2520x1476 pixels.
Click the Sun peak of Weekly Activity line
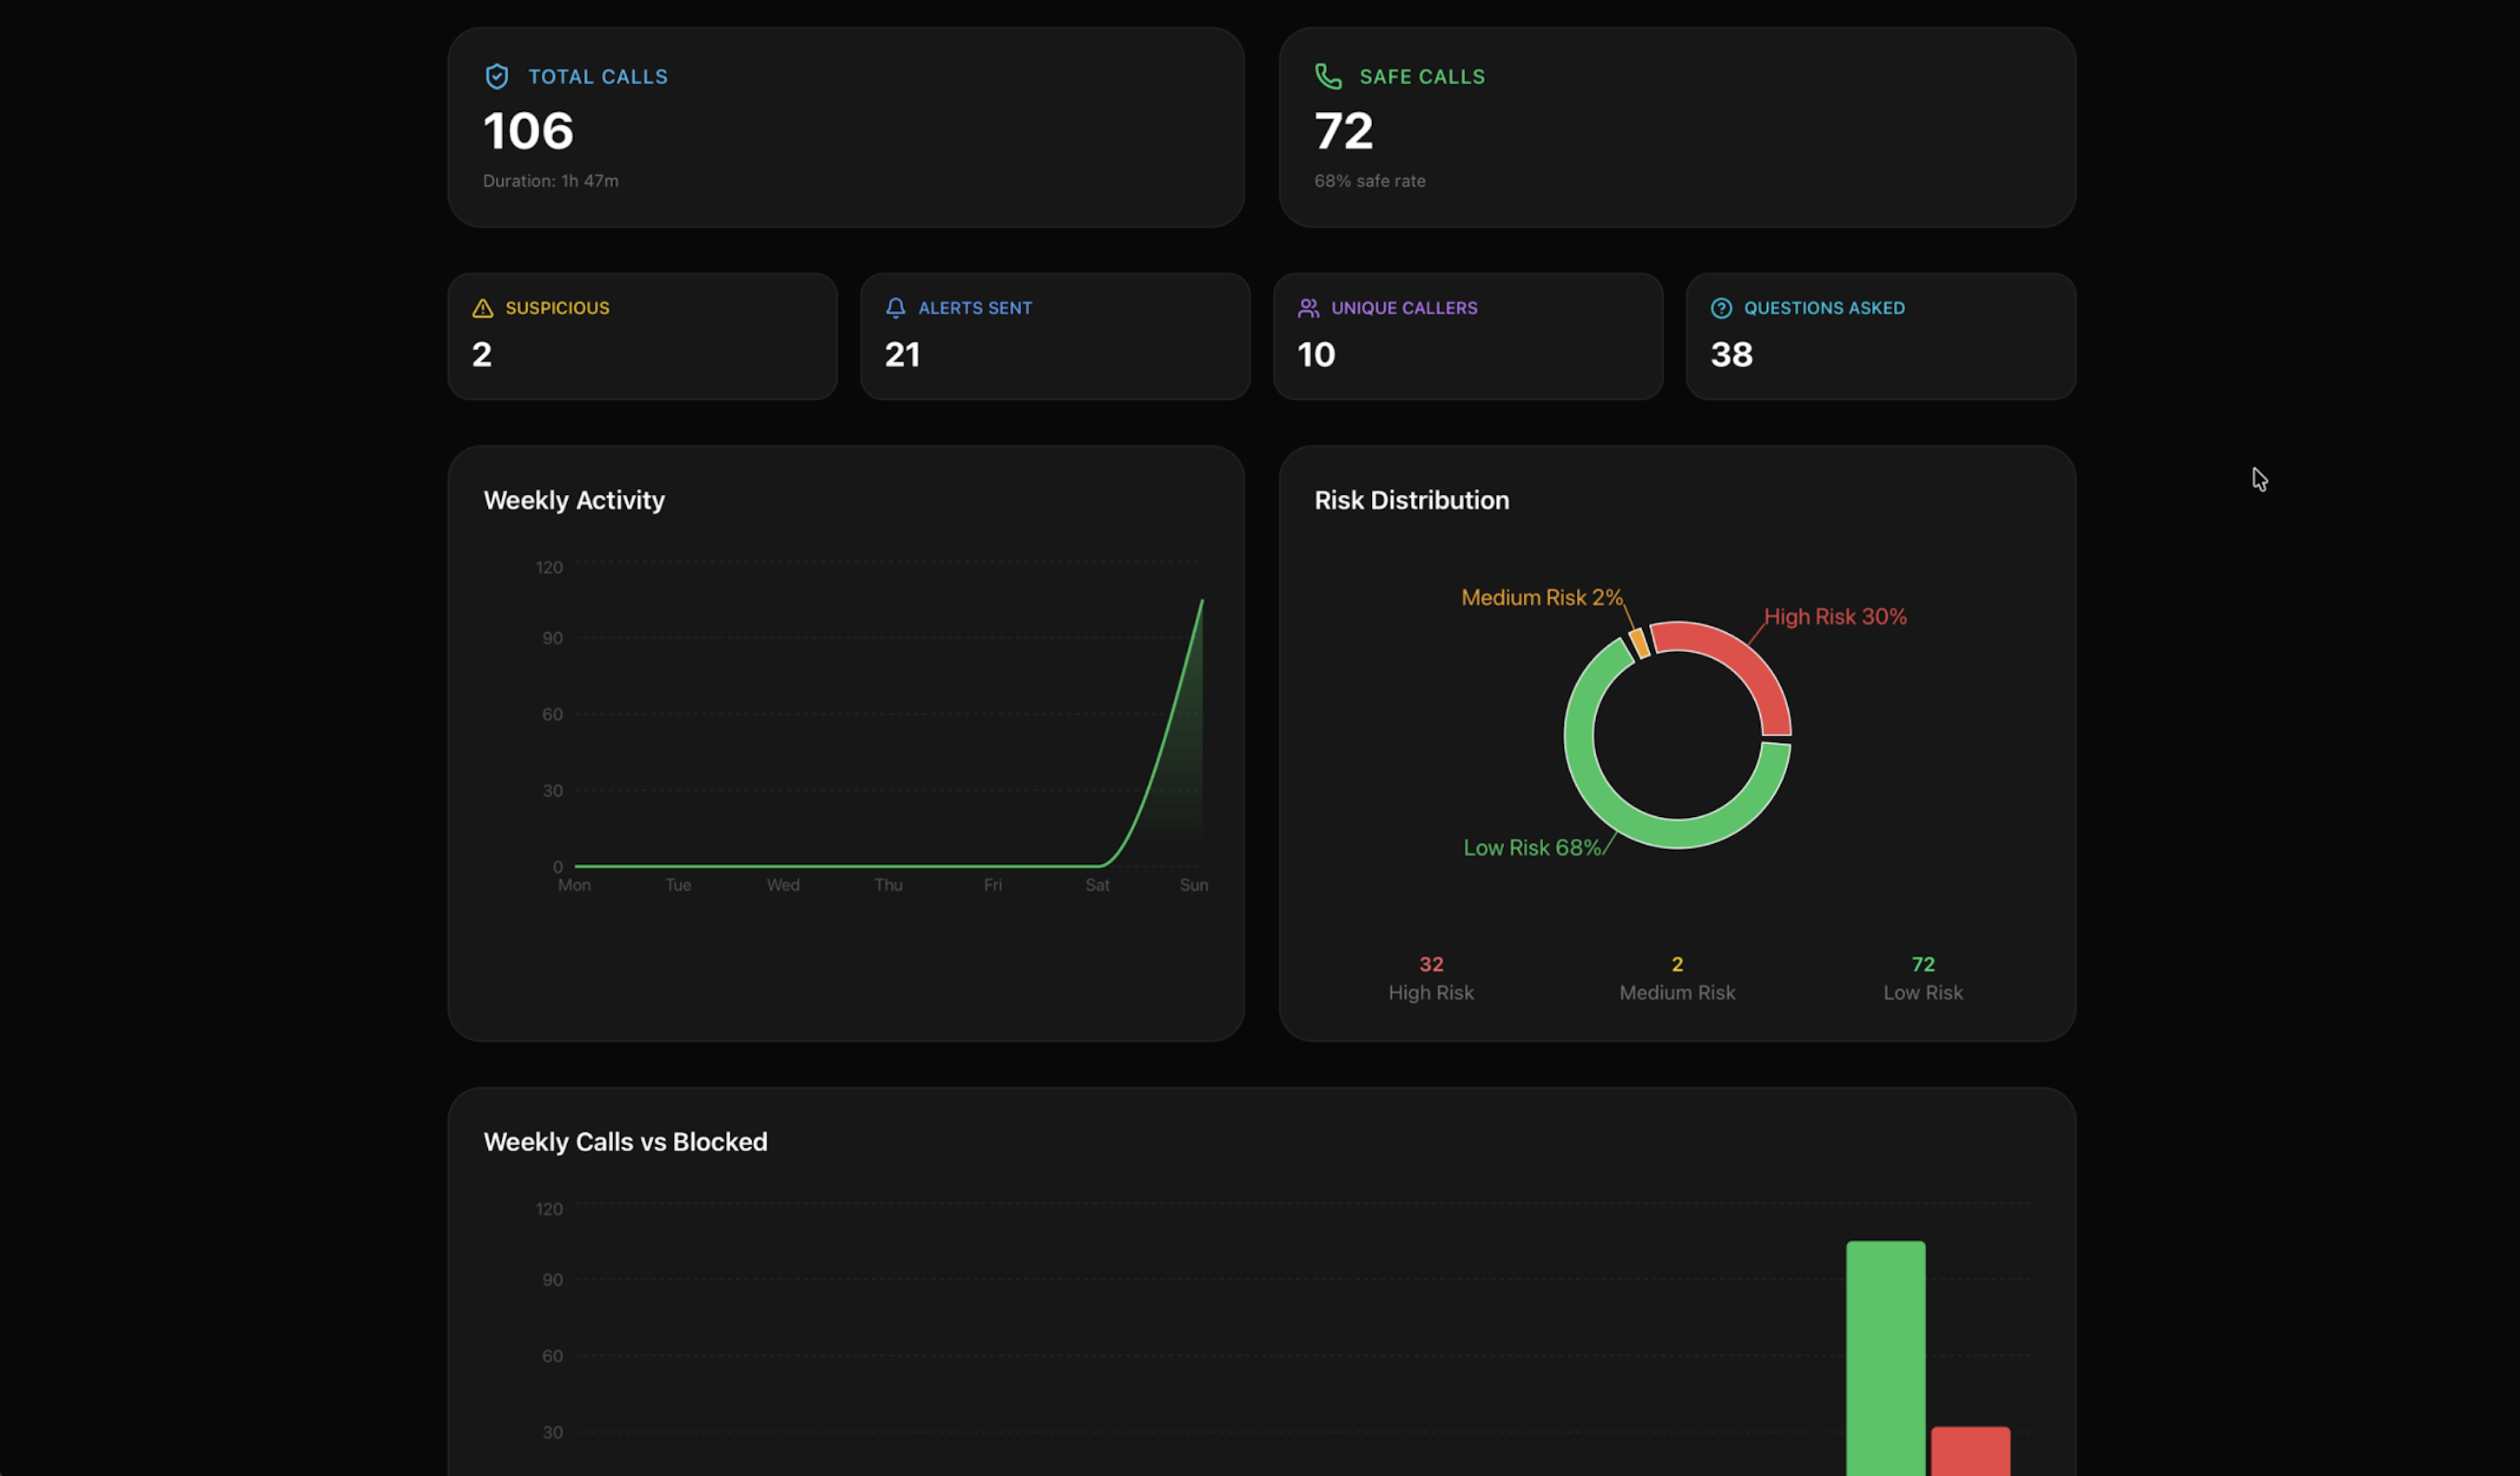[1201, 601]
